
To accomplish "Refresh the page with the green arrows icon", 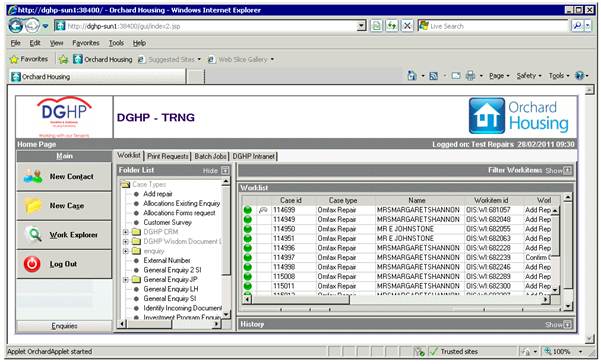I will (x=392, y=26).
